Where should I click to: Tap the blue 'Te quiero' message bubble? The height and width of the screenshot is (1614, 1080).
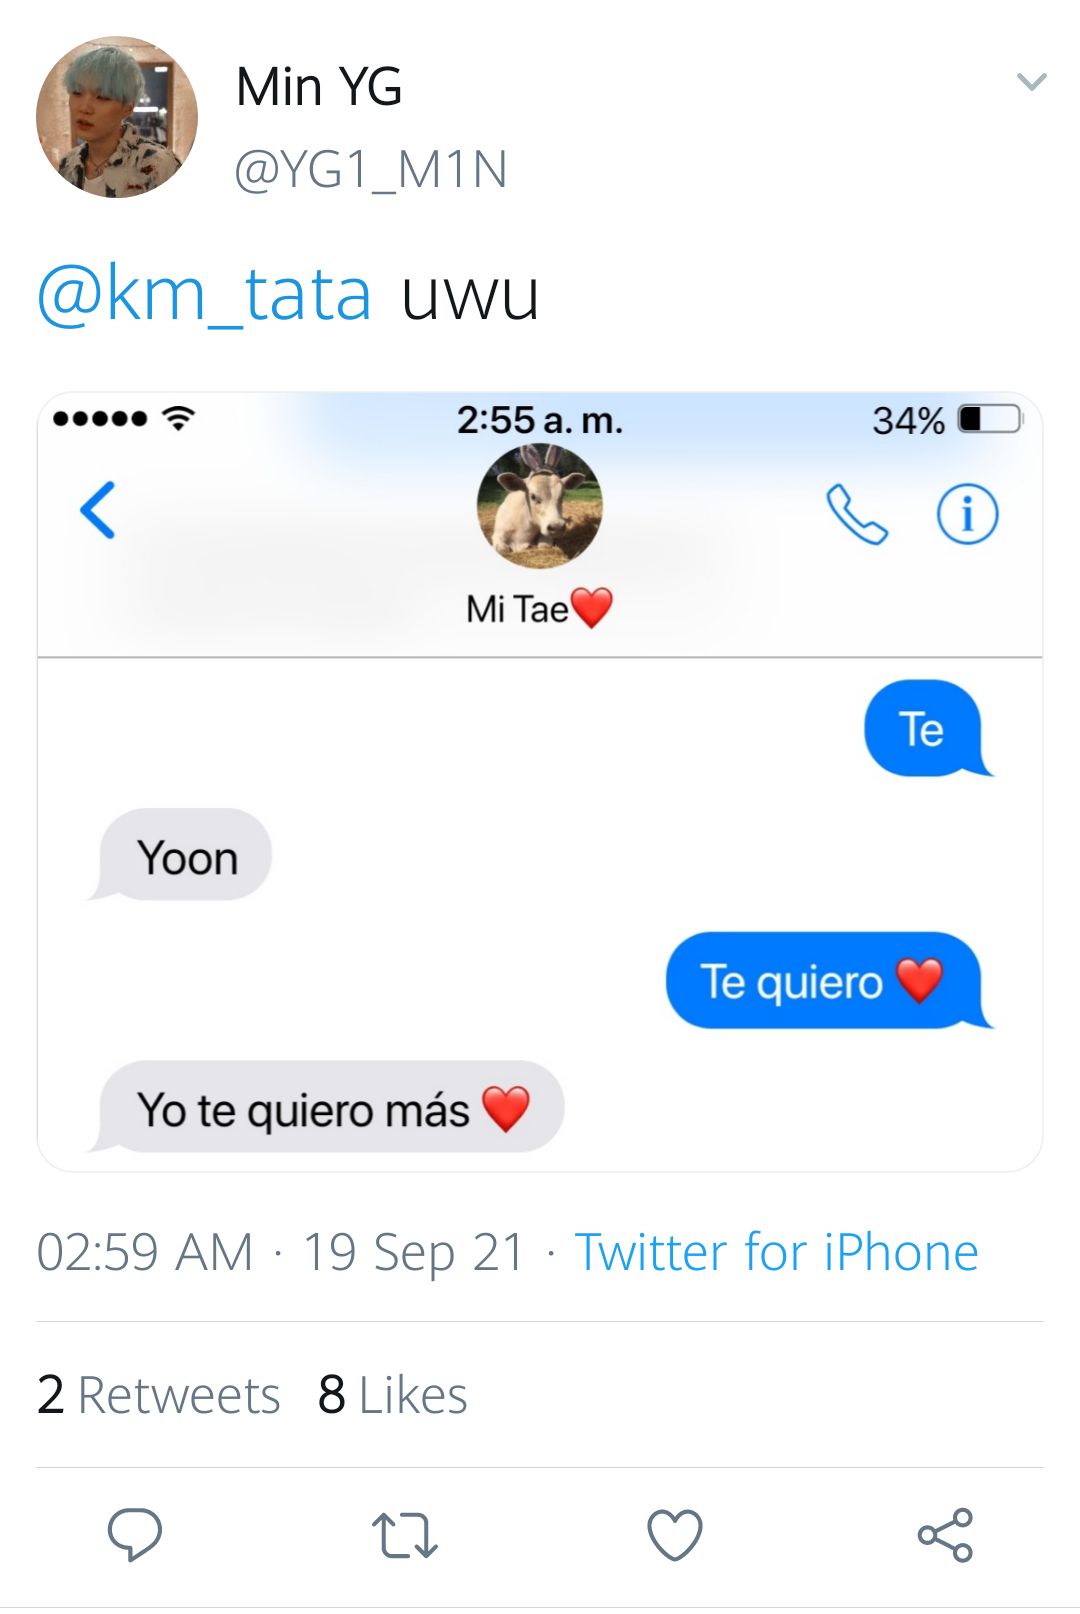(x=829, y=980)
